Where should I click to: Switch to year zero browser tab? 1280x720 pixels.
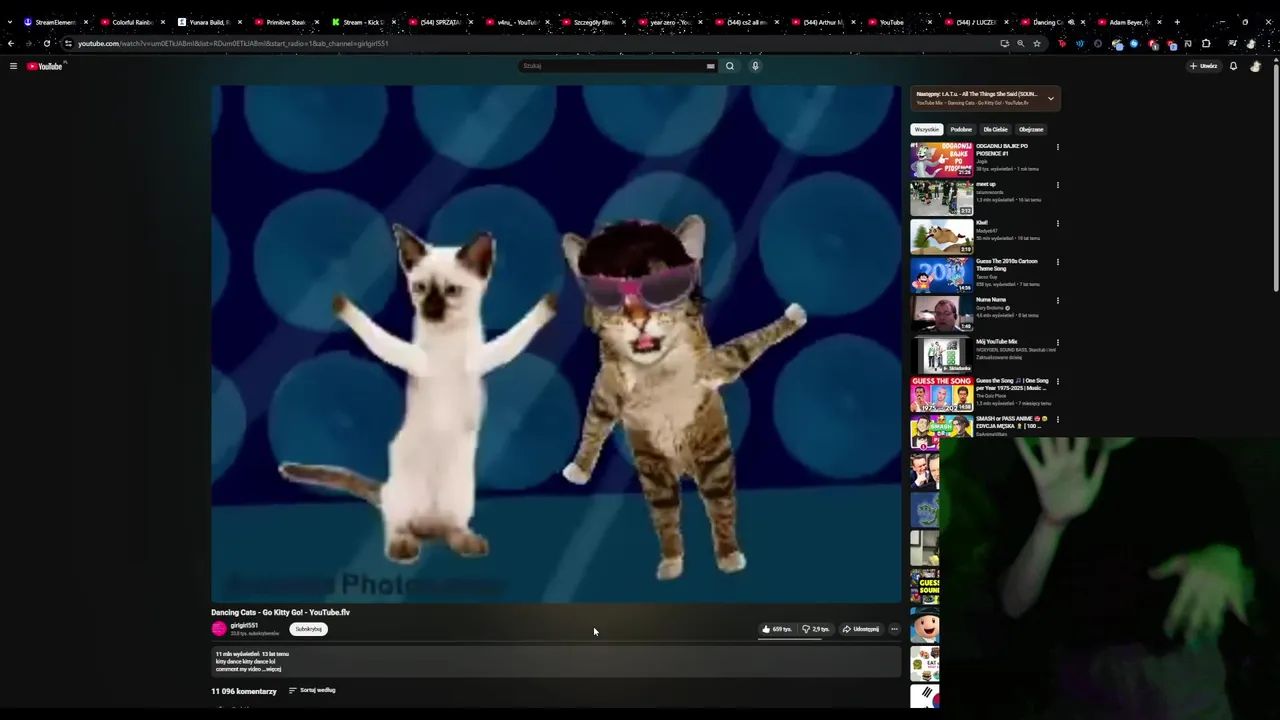[x=671, y=22]
